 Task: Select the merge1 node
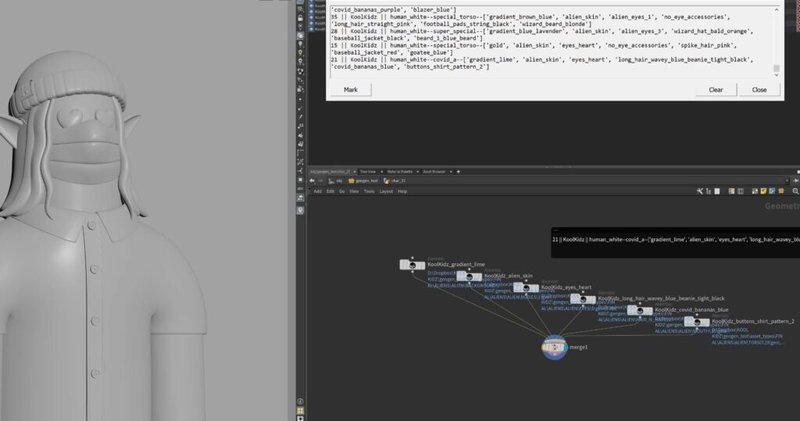[x=554, y=347]
